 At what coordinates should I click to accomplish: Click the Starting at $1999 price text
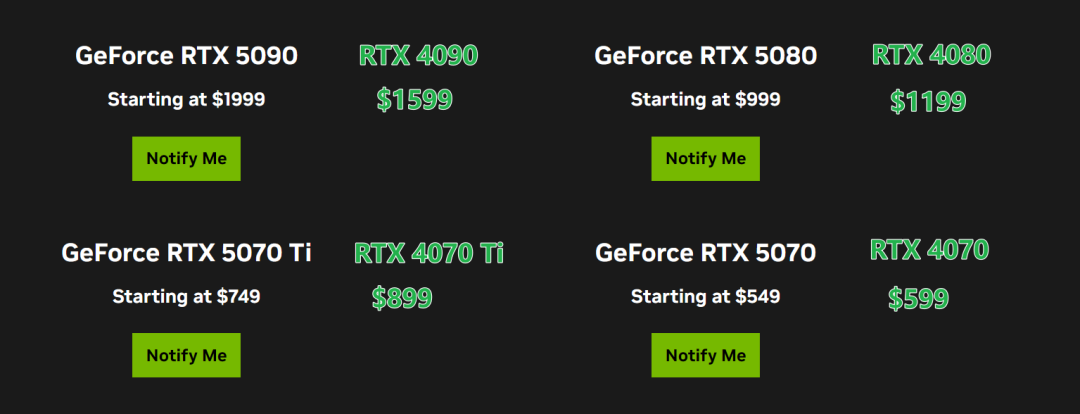click(x=186, y=100)
